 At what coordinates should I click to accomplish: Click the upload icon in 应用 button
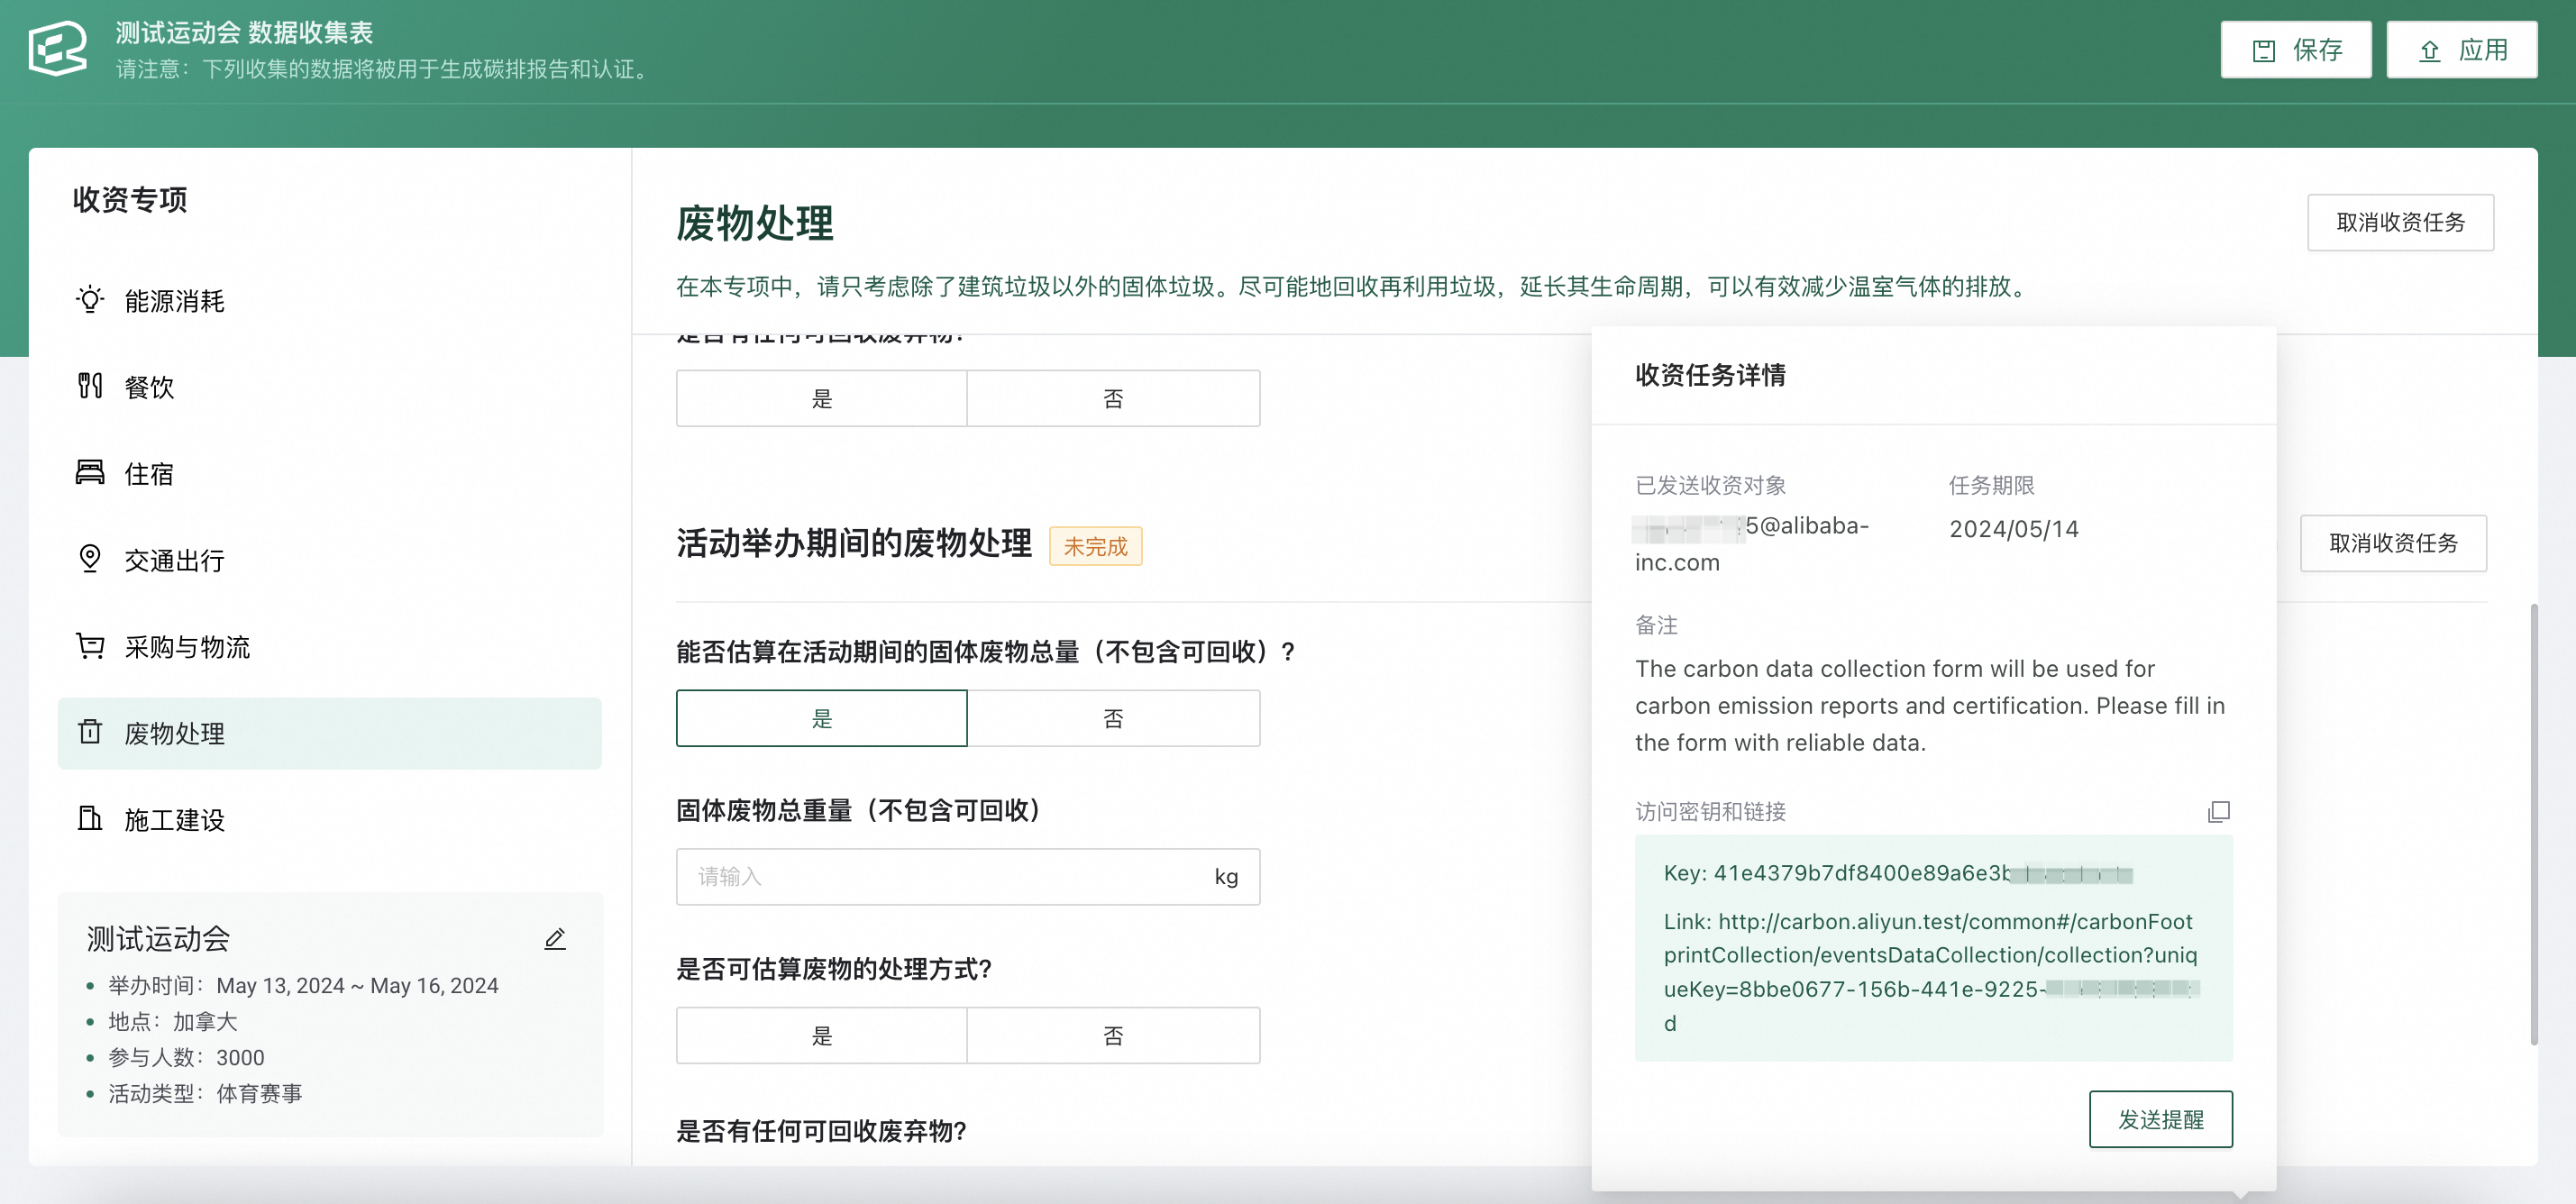click(x=2429, y=51)
